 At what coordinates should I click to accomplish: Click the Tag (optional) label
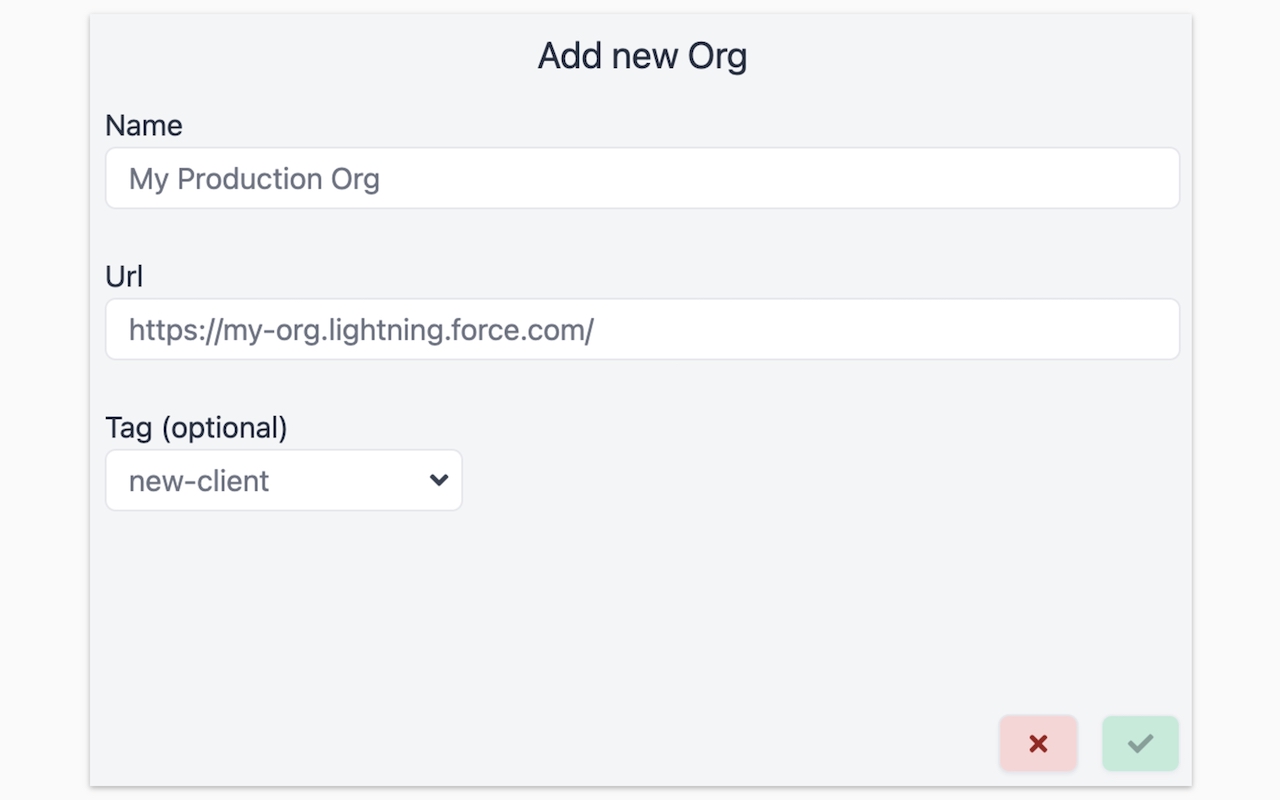click(x=196, y=427)
